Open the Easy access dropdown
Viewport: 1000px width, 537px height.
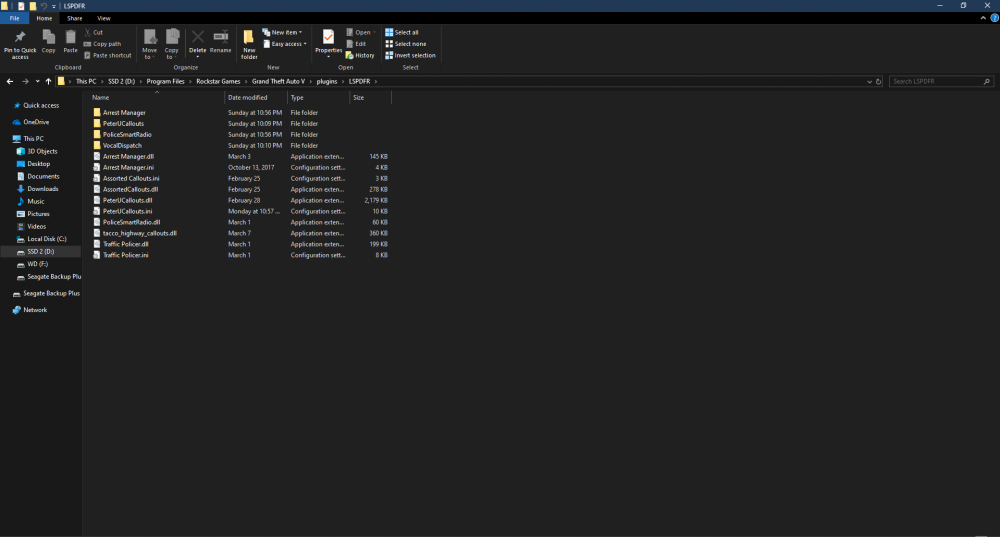(x=284, y=44)
